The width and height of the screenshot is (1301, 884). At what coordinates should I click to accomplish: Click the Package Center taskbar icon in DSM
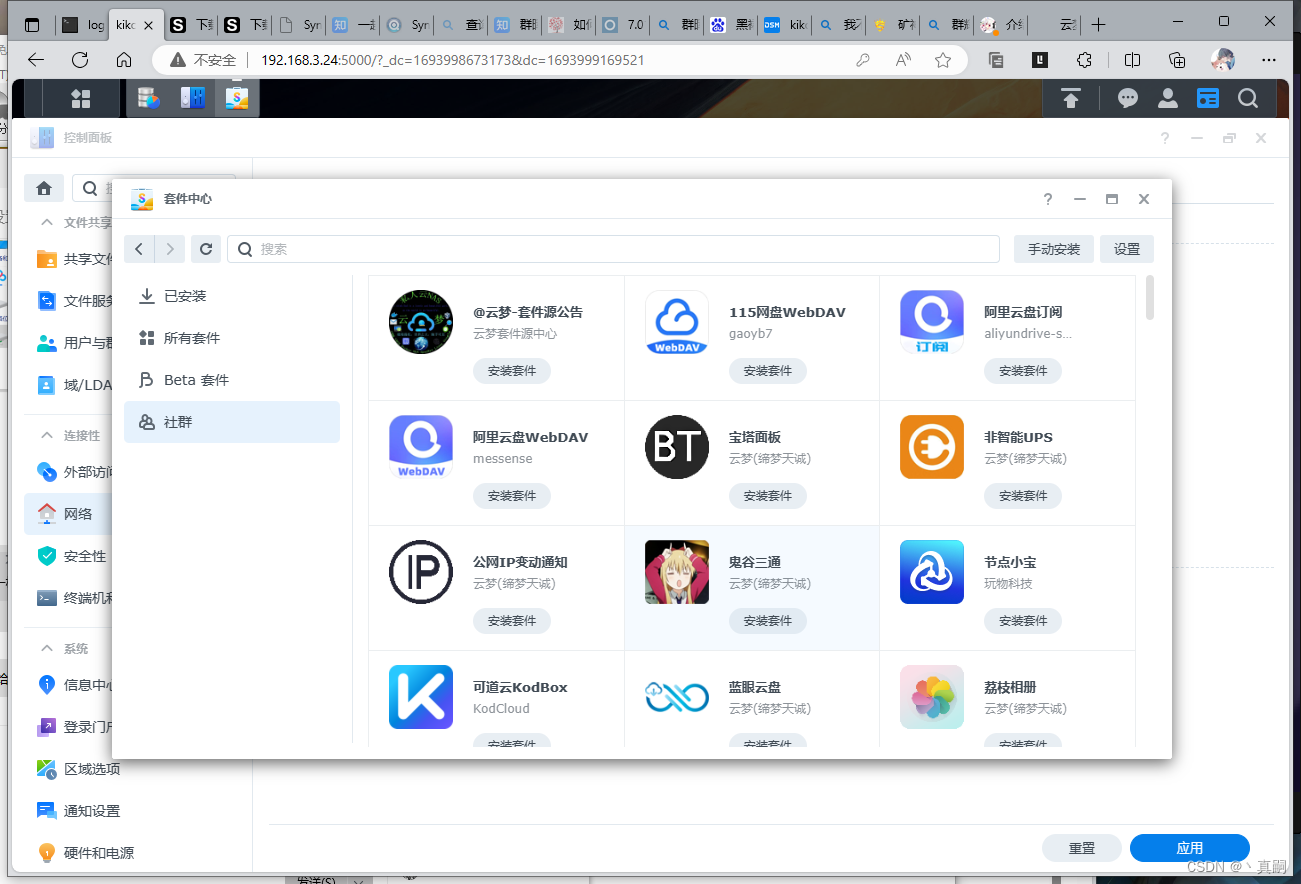pos(237,98)
